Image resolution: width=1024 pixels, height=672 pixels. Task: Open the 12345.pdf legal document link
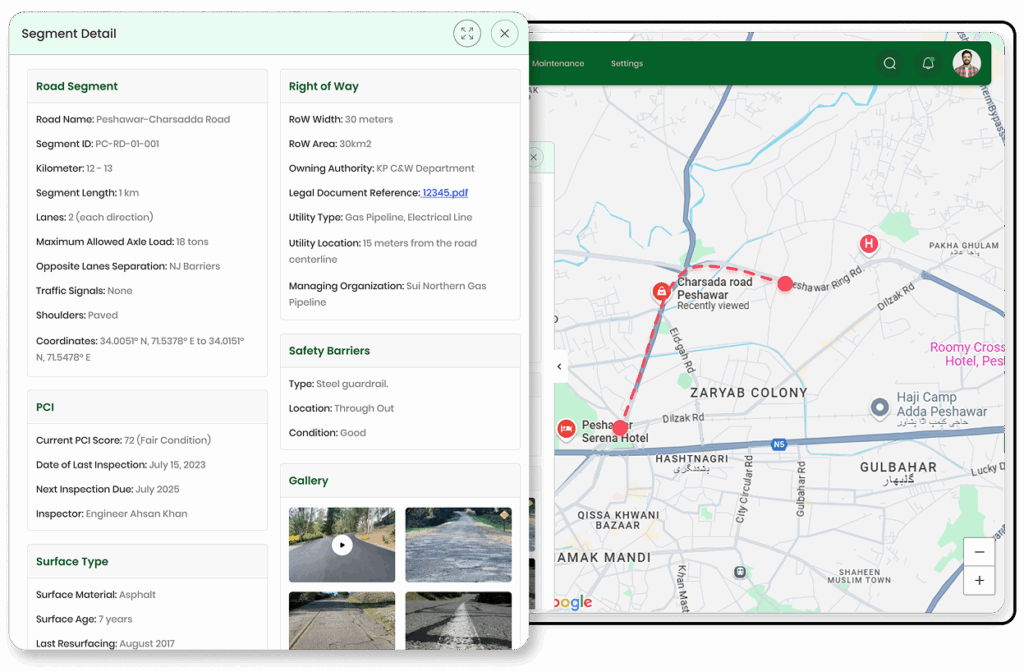445,193
